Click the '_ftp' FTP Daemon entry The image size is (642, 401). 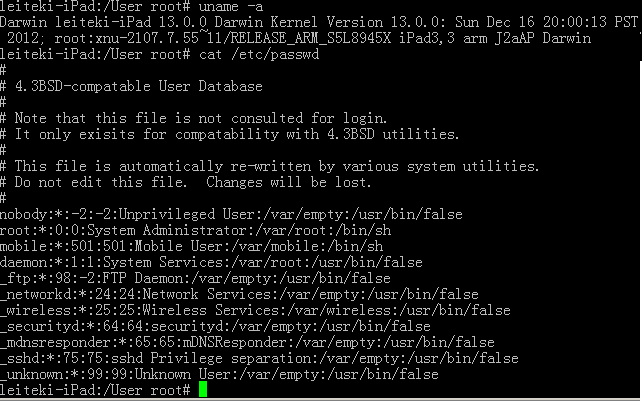coord(195,279)
